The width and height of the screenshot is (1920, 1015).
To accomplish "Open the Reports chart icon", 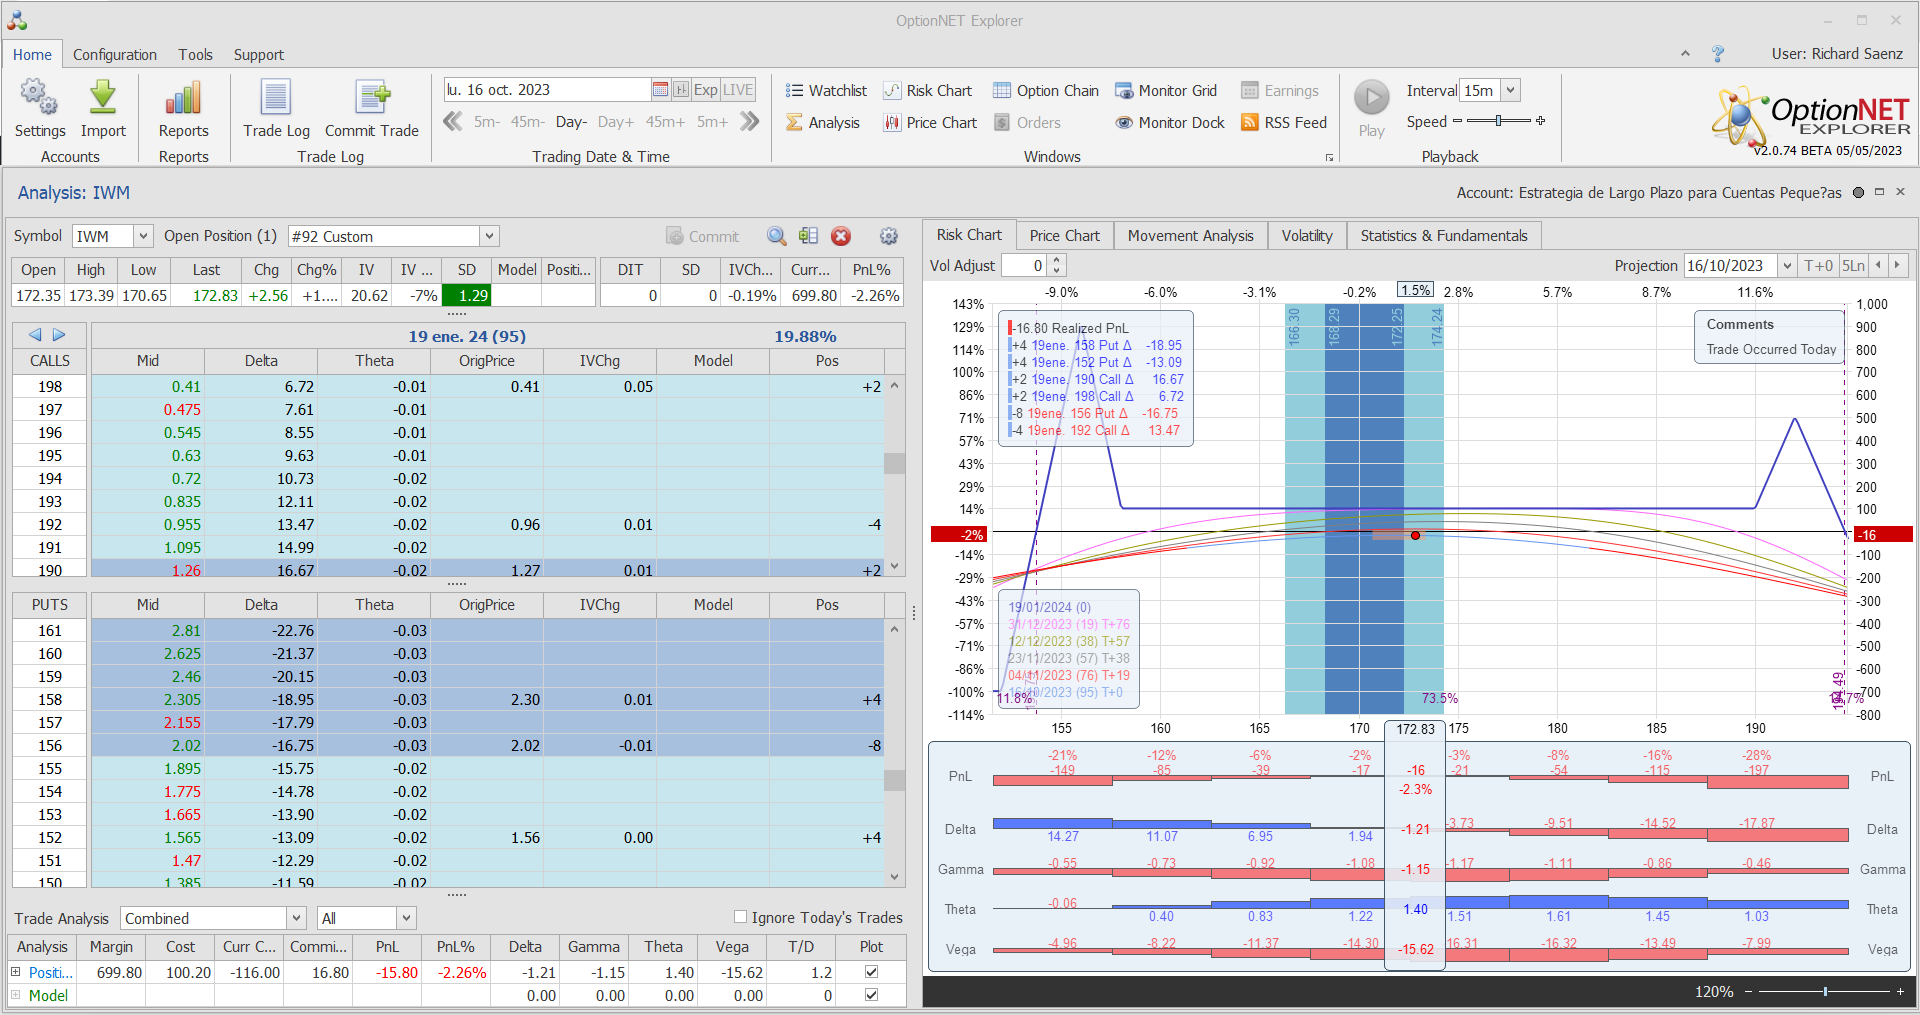I will coord(183,98).
